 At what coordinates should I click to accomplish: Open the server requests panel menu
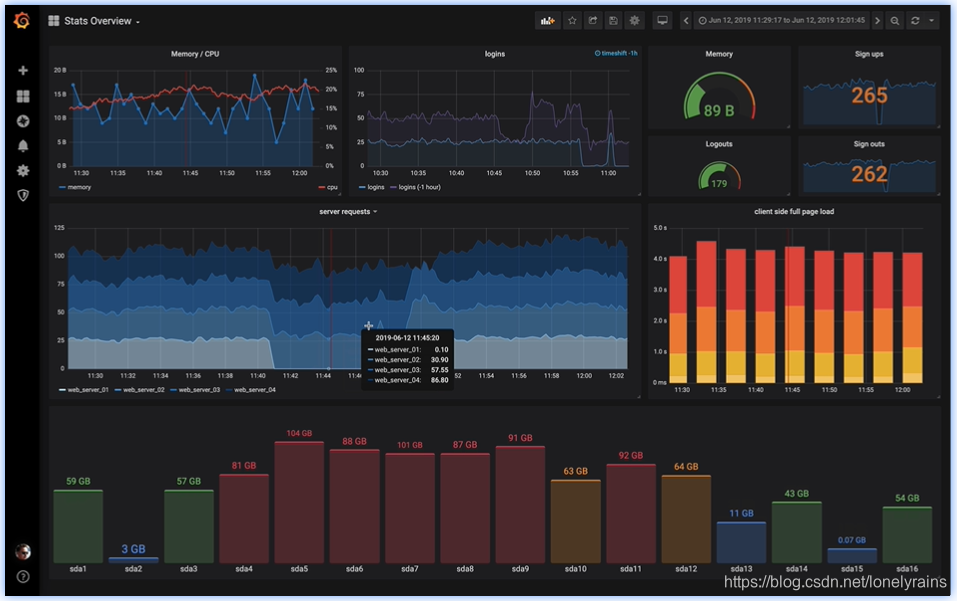pyautogui.click(x=348, y=212)
